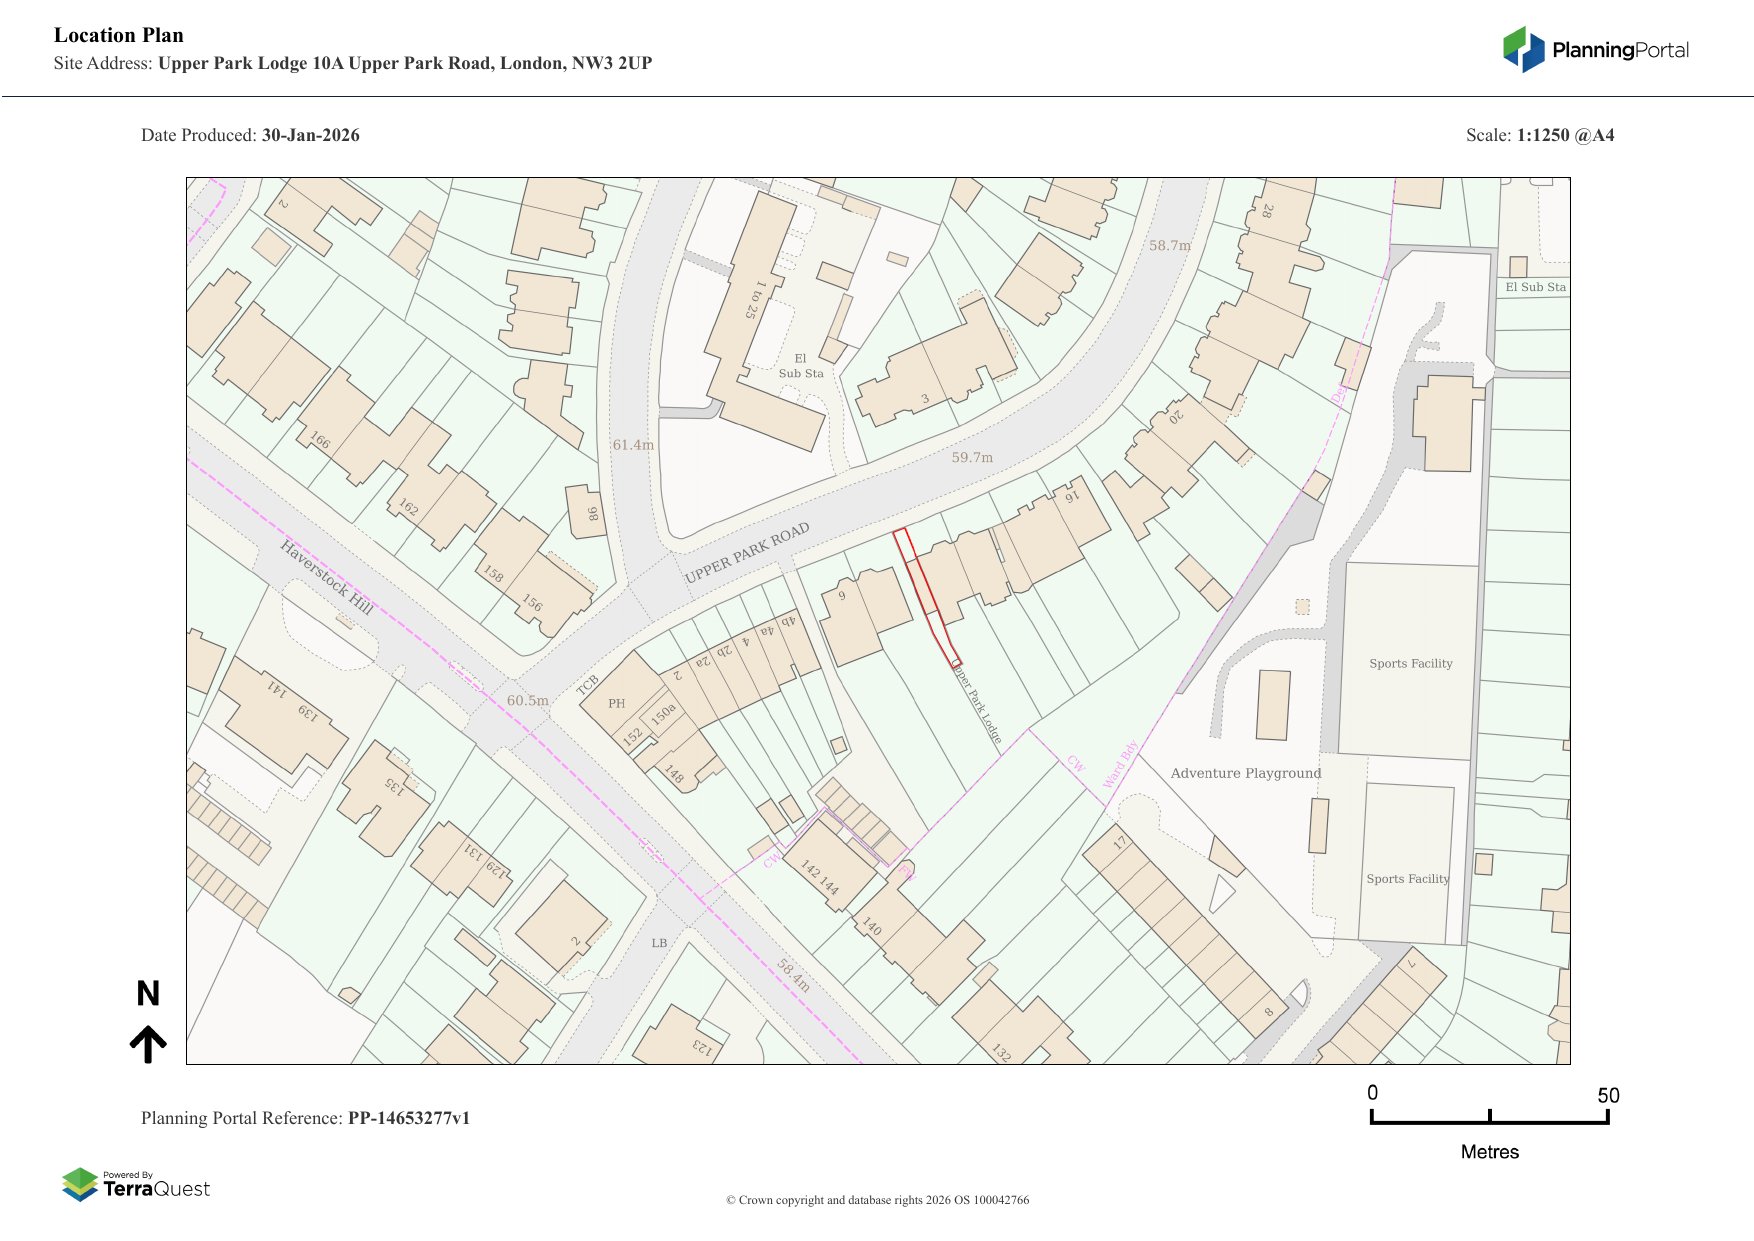The width and height of the screenshot is (1754, 1241).
Task: Click the Upper Park Road street label
Action: pyautogui.click(x=747, y=553)
